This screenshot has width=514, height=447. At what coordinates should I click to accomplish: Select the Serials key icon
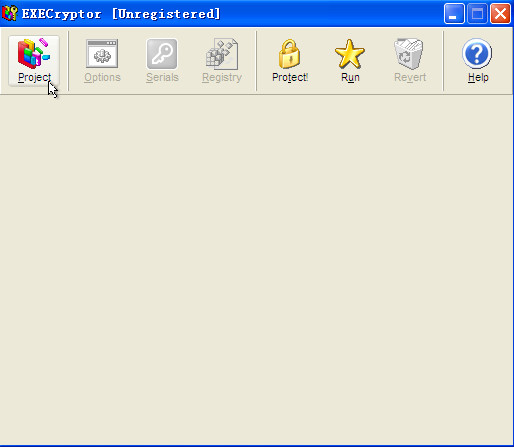(162, 54)
